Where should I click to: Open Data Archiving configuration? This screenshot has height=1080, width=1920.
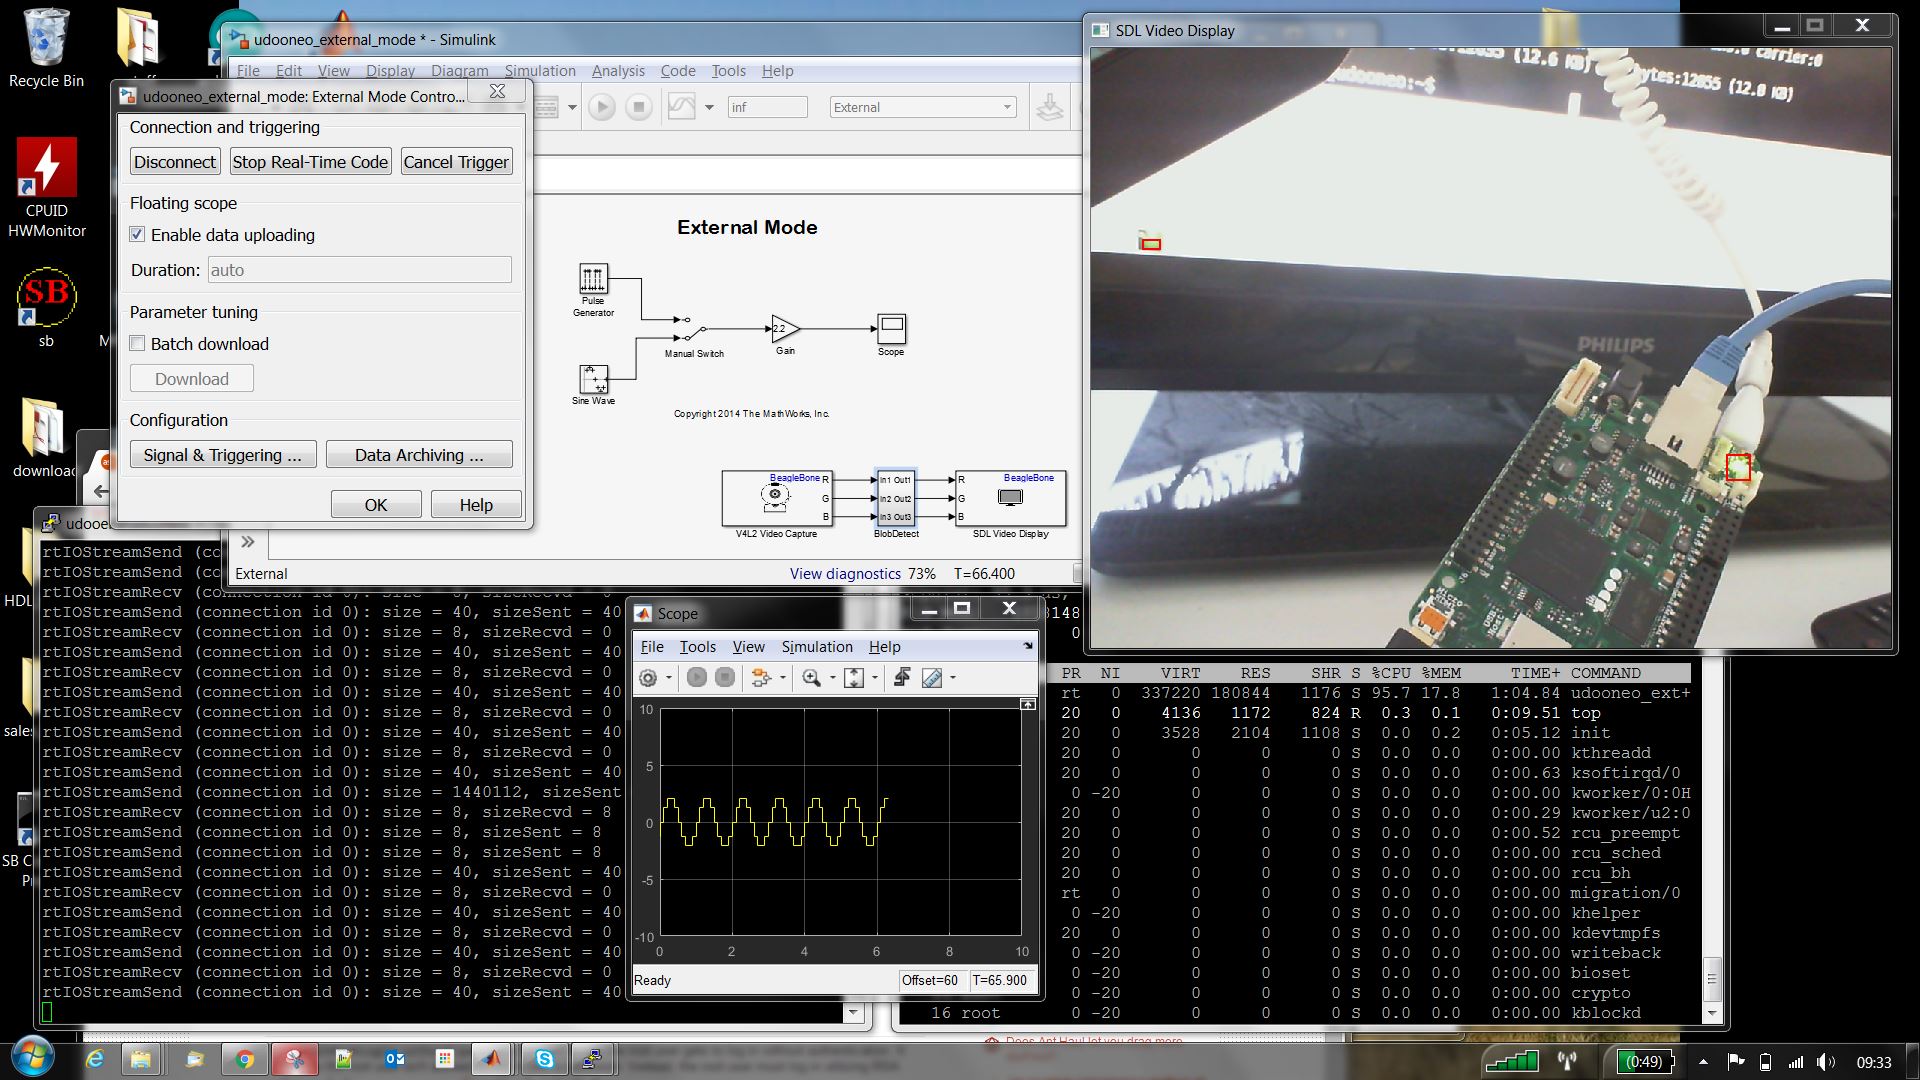(x=419, y=455)
